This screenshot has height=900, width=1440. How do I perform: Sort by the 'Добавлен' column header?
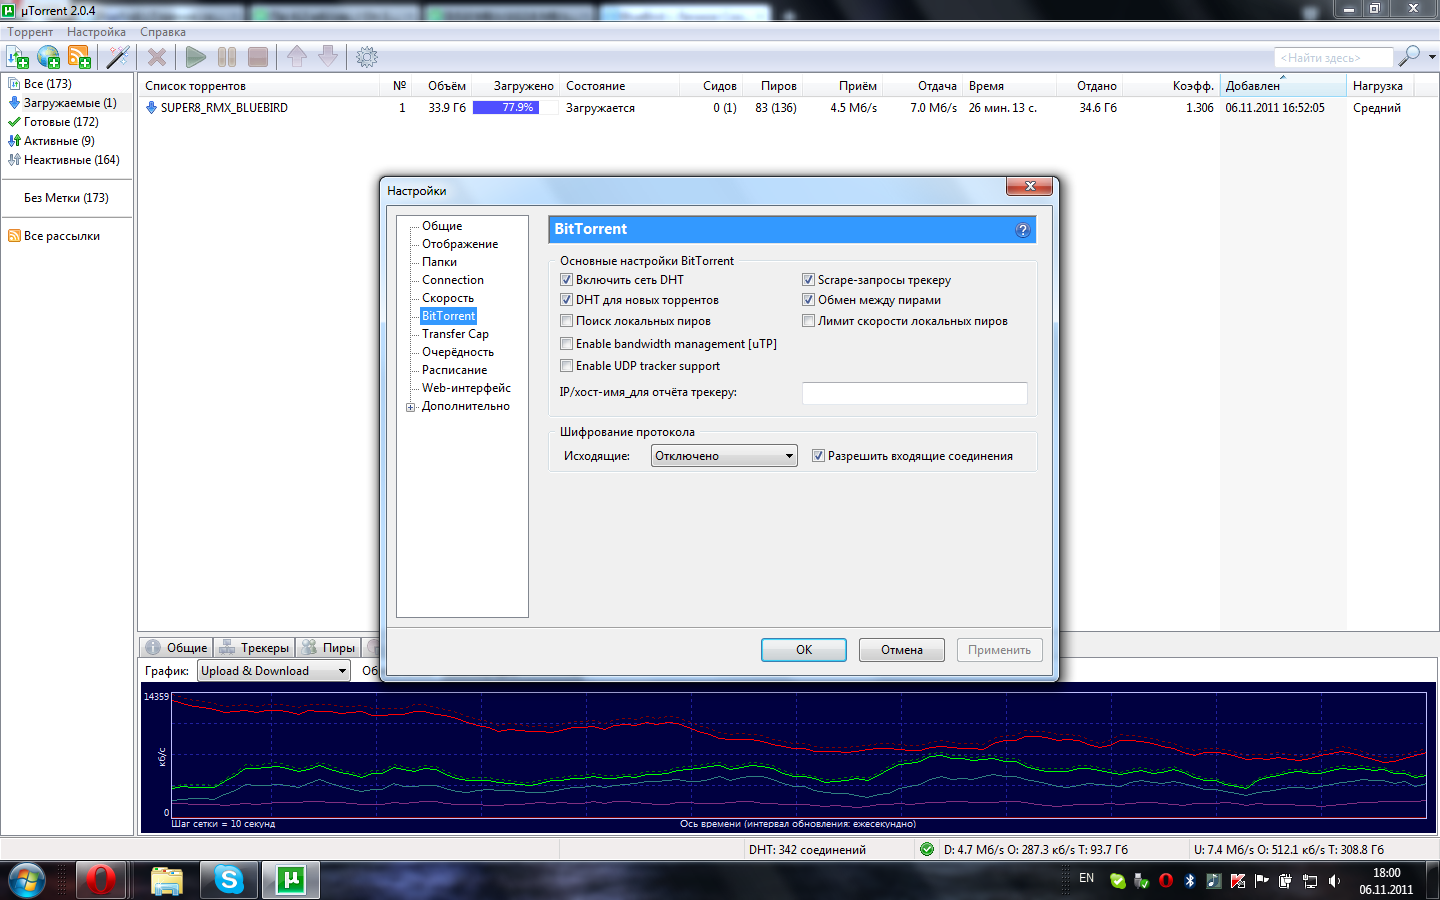1283,86
